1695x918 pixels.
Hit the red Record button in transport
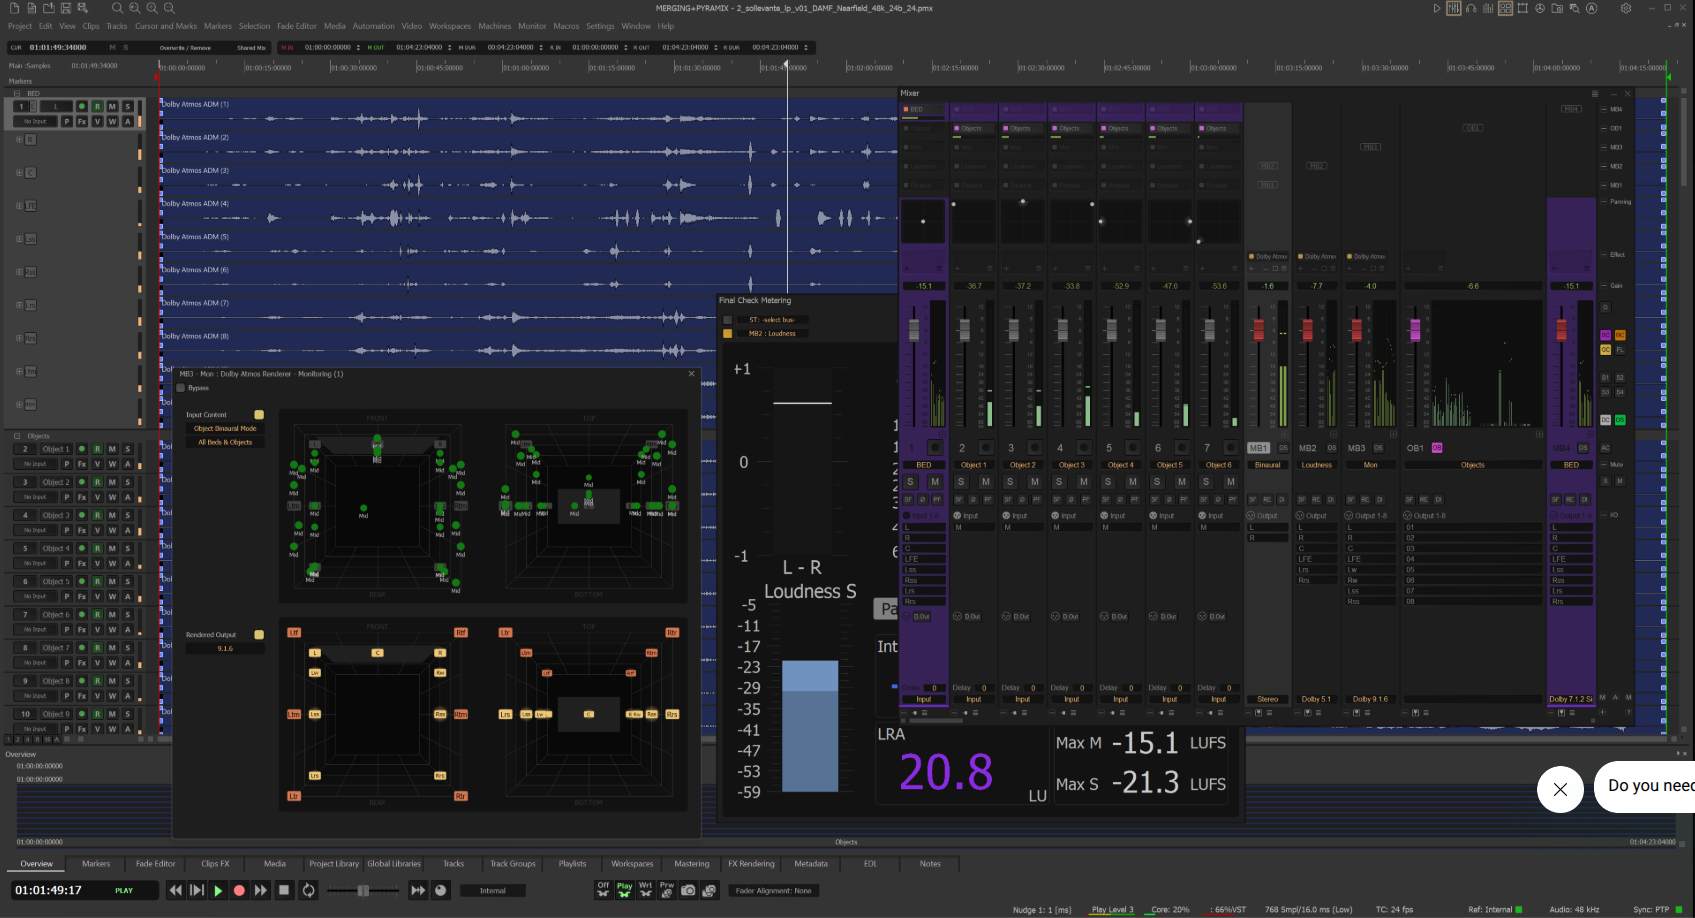(239, 890)
